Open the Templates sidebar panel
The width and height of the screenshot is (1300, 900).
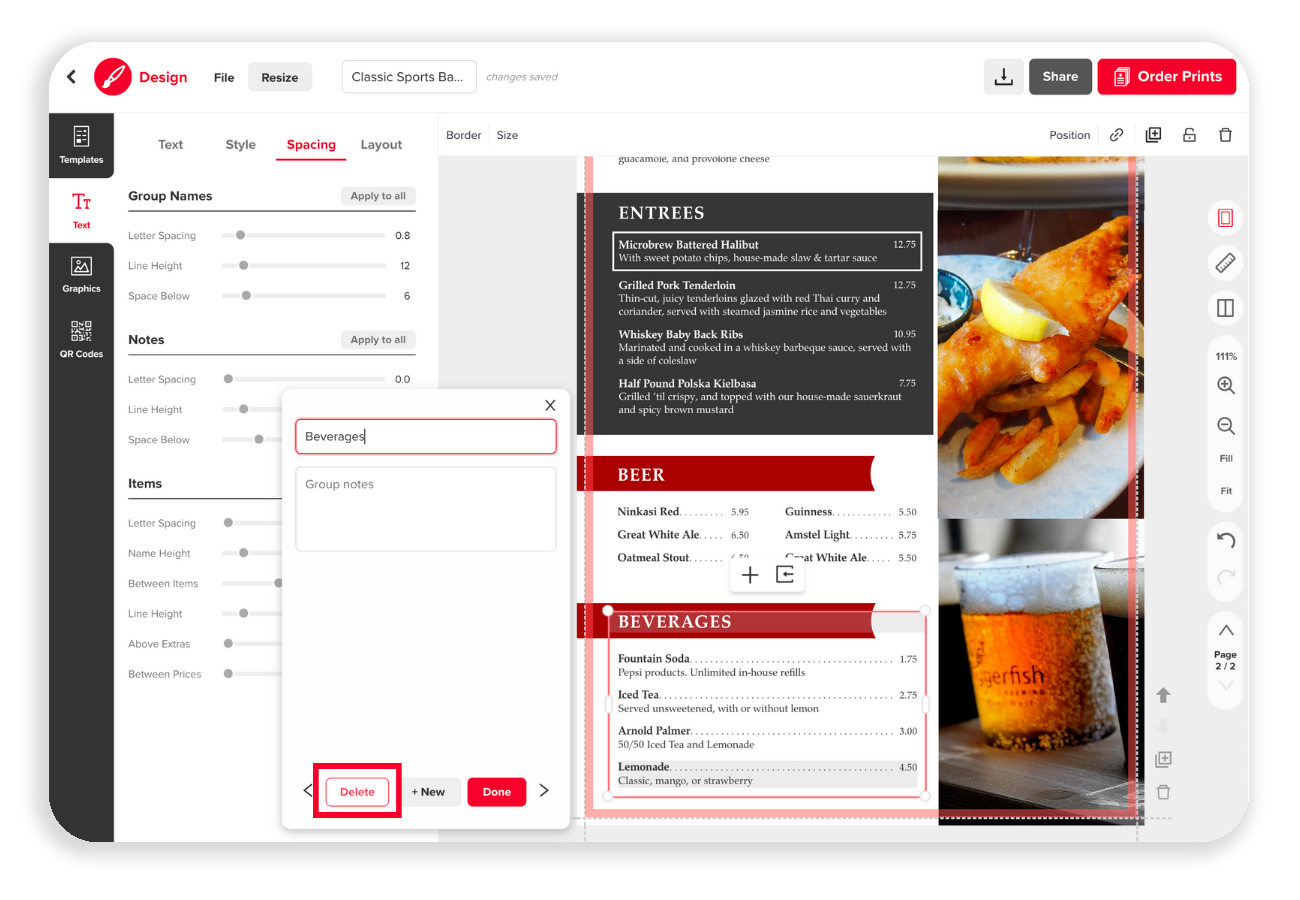pos(81,146)
